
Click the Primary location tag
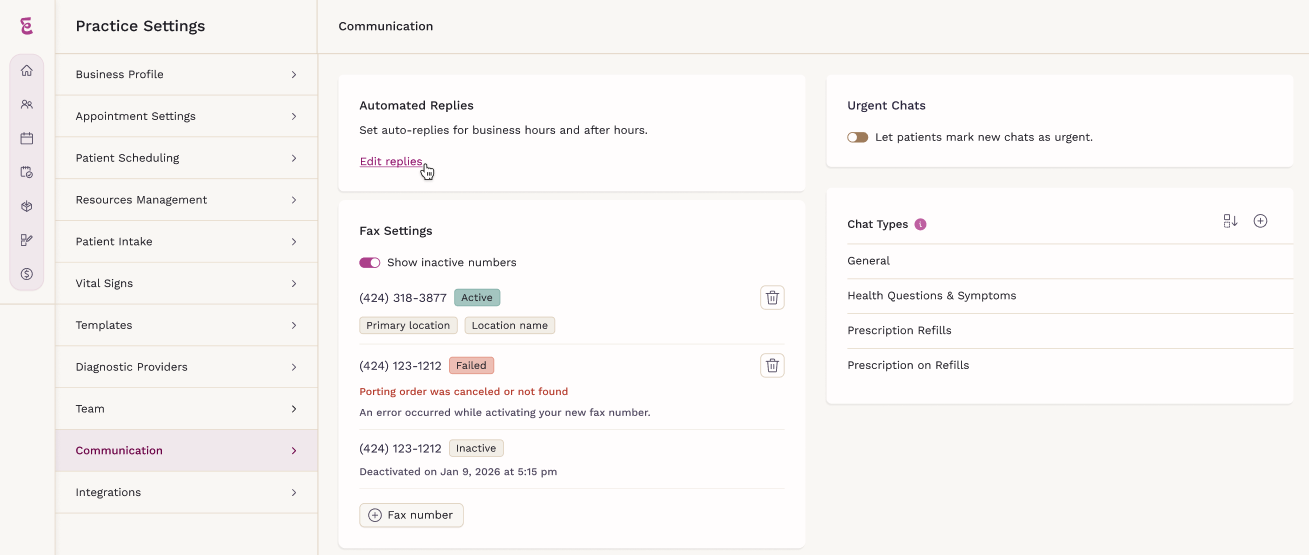408,325
